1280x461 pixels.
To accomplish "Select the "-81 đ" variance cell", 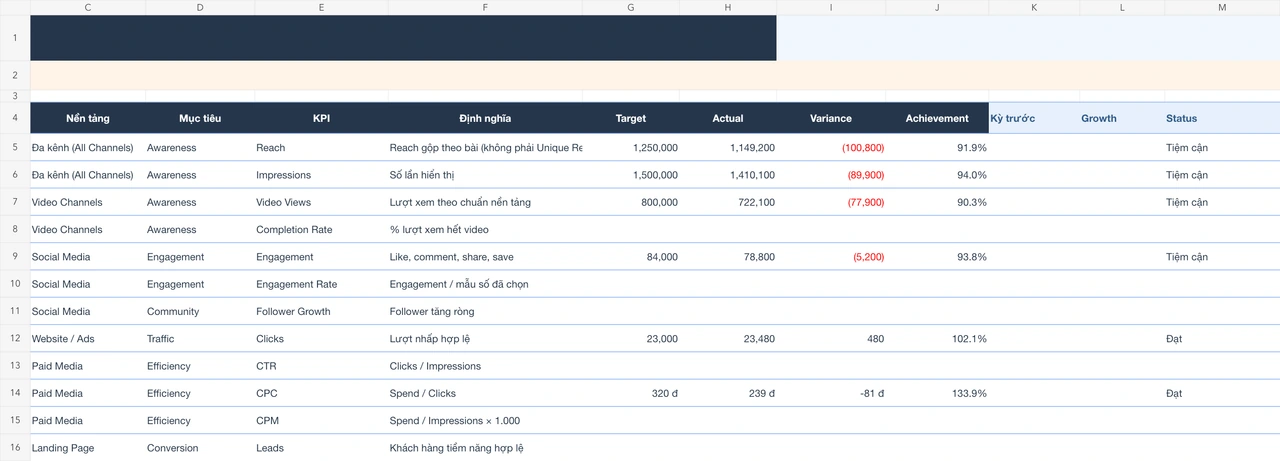I will 831,394.
